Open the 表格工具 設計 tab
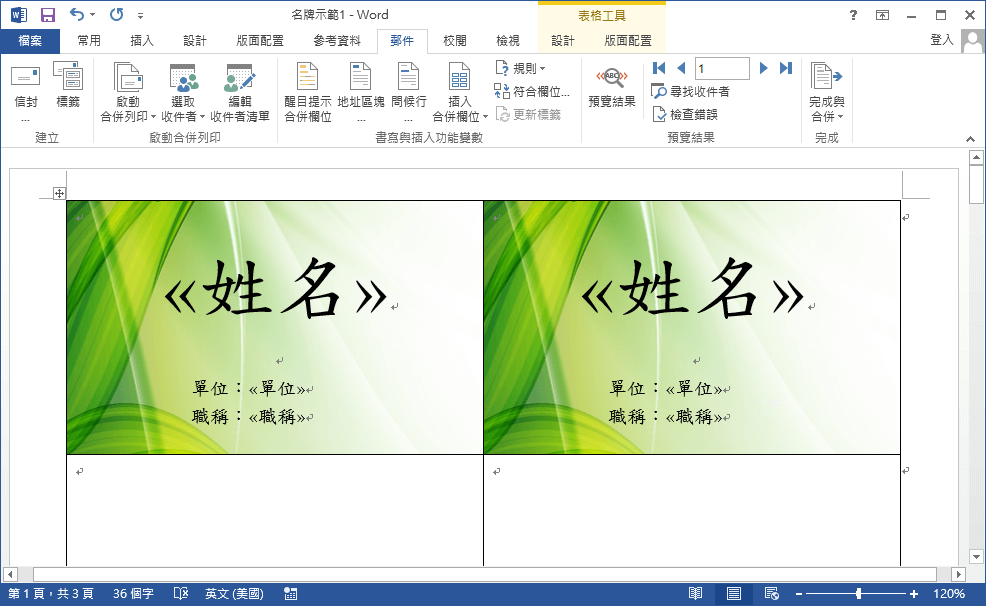 pyautogui.click(x=565, y=41)
